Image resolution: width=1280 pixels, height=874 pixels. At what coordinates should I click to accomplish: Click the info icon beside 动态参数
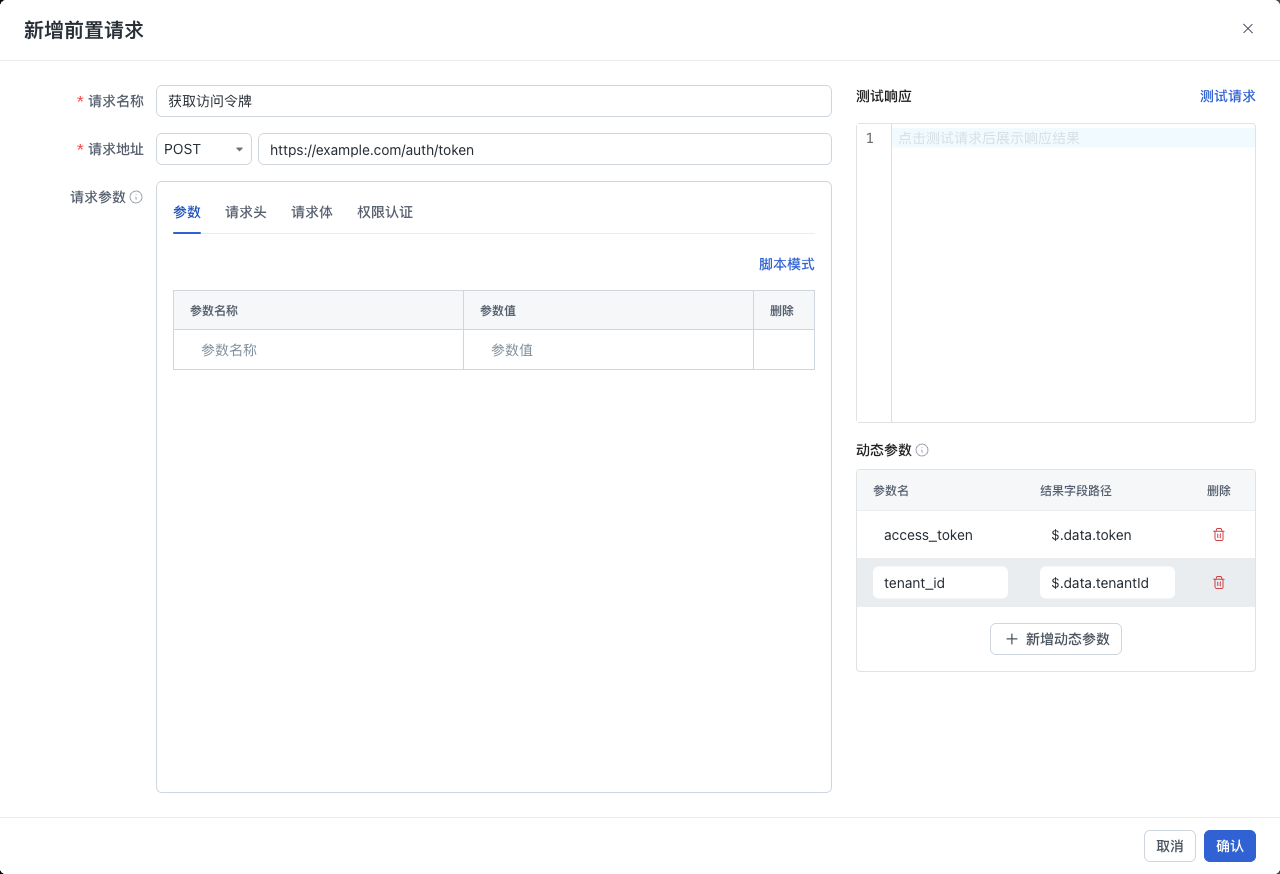click(922, 450)
